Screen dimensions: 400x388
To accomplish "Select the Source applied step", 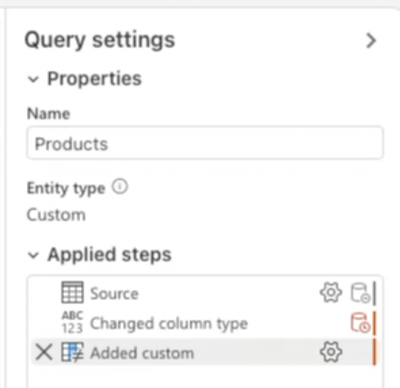I will 203,293.
